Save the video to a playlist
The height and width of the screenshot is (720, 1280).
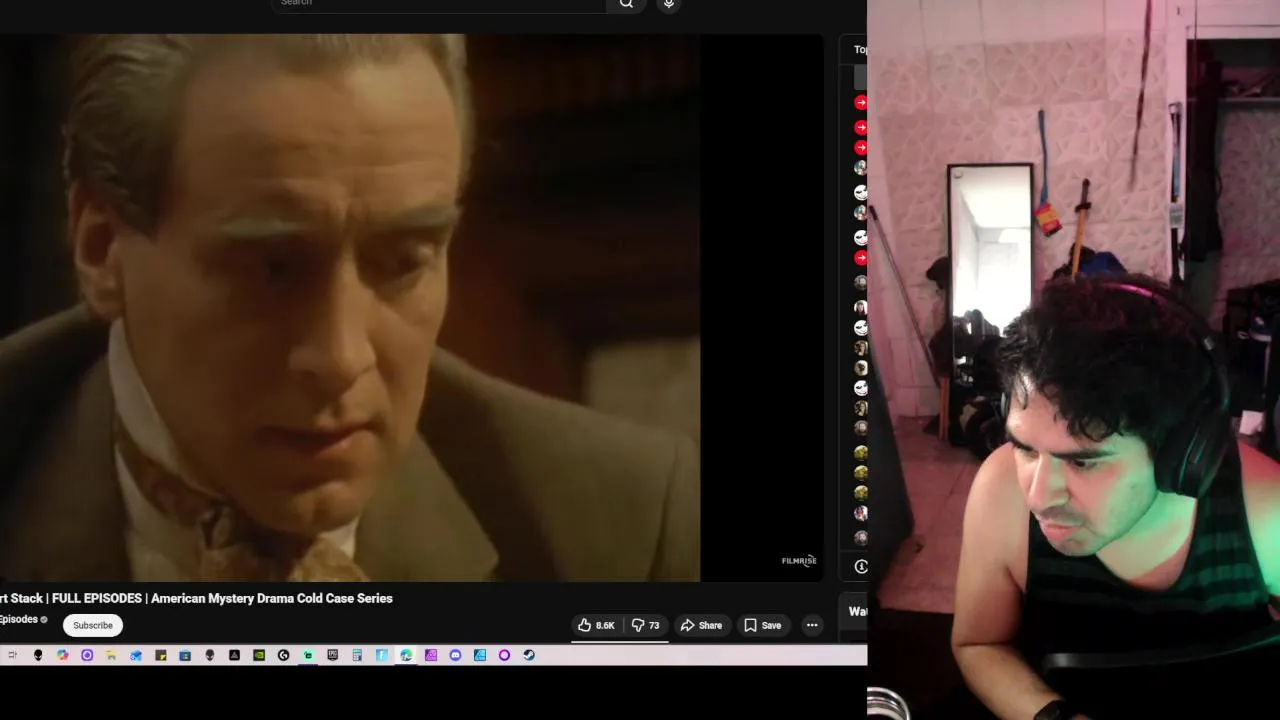pos(763,625)
